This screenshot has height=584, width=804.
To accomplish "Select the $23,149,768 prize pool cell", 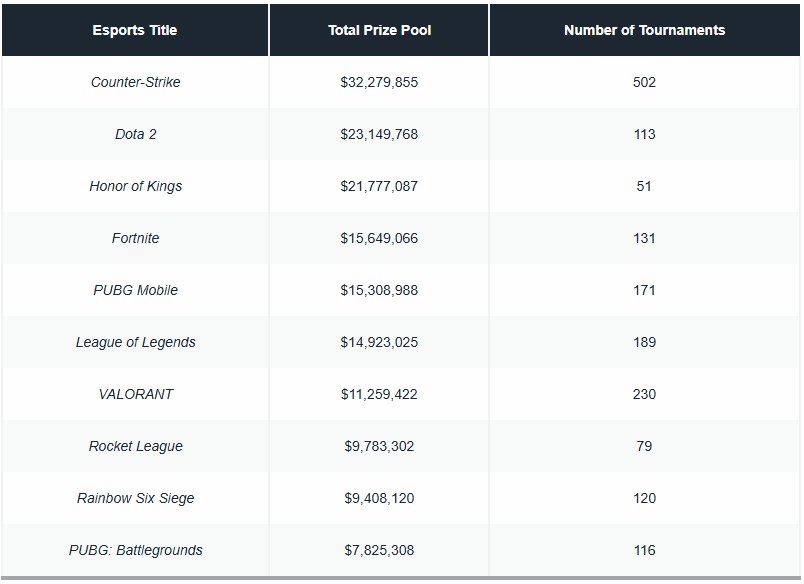I will [379, 134].
